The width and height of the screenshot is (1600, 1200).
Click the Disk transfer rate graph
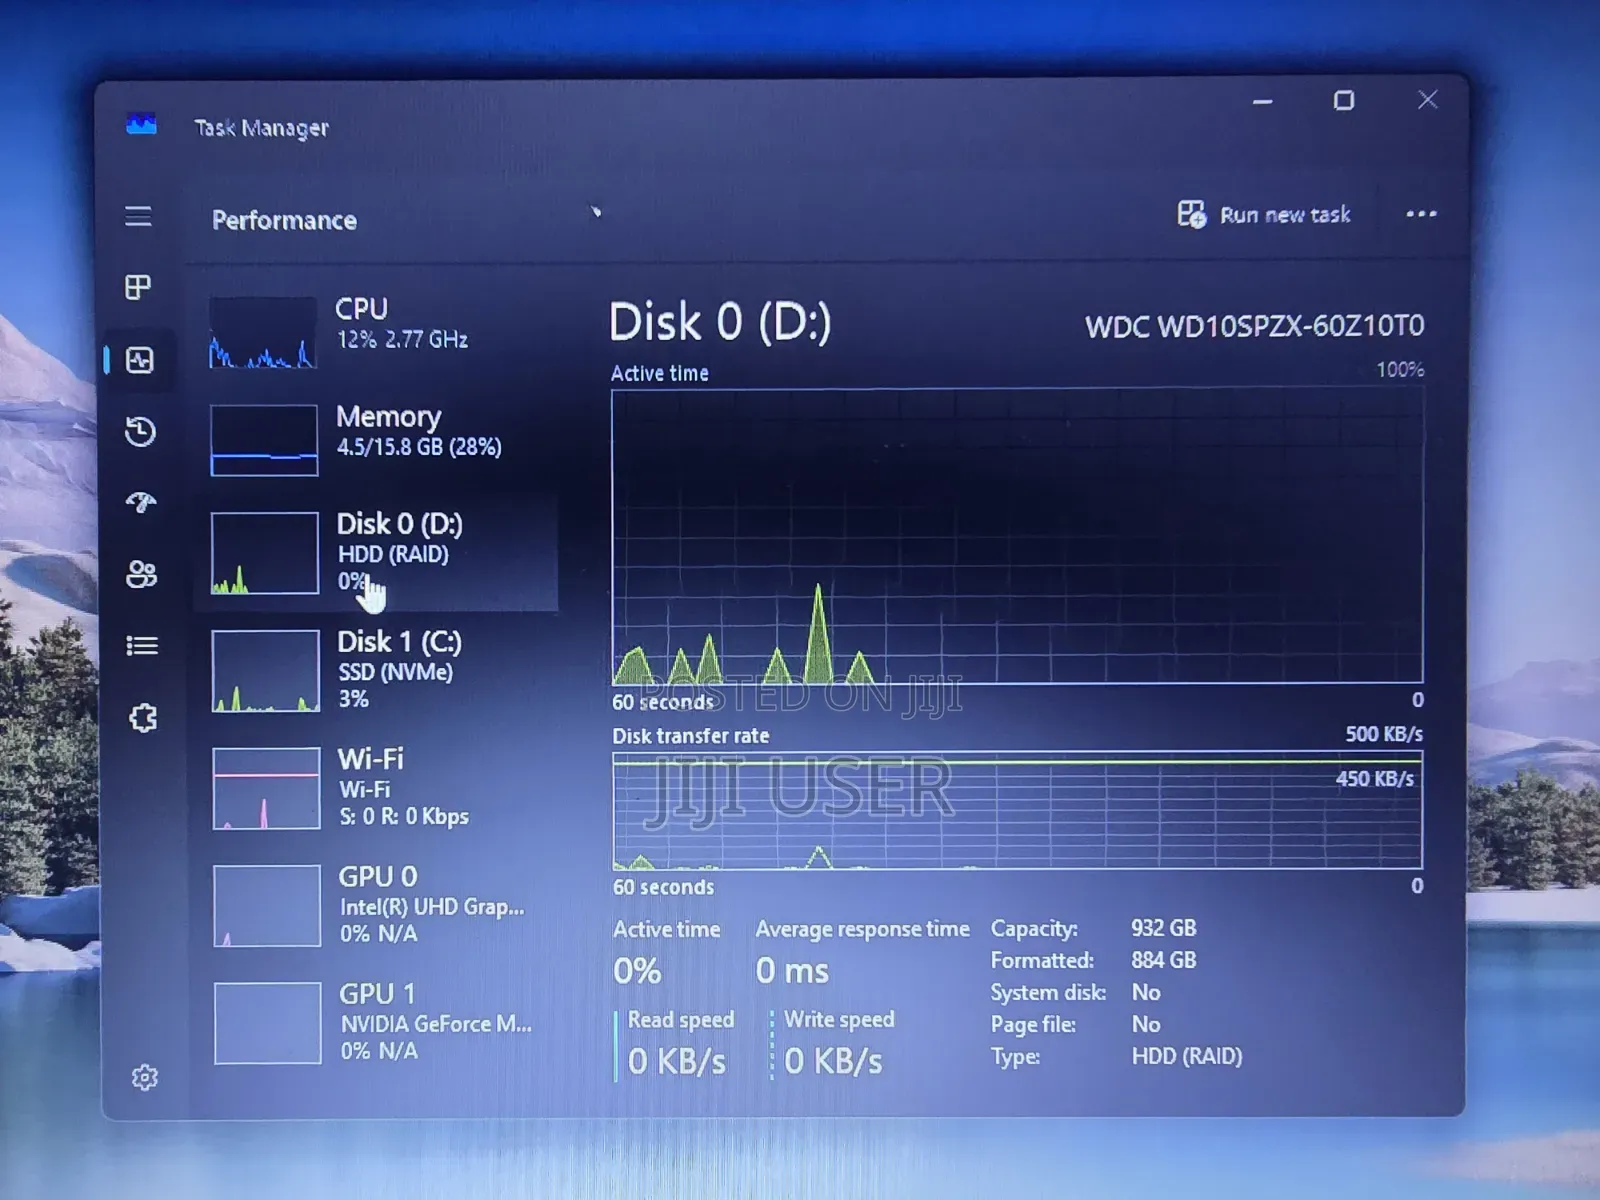[1017, 810]
